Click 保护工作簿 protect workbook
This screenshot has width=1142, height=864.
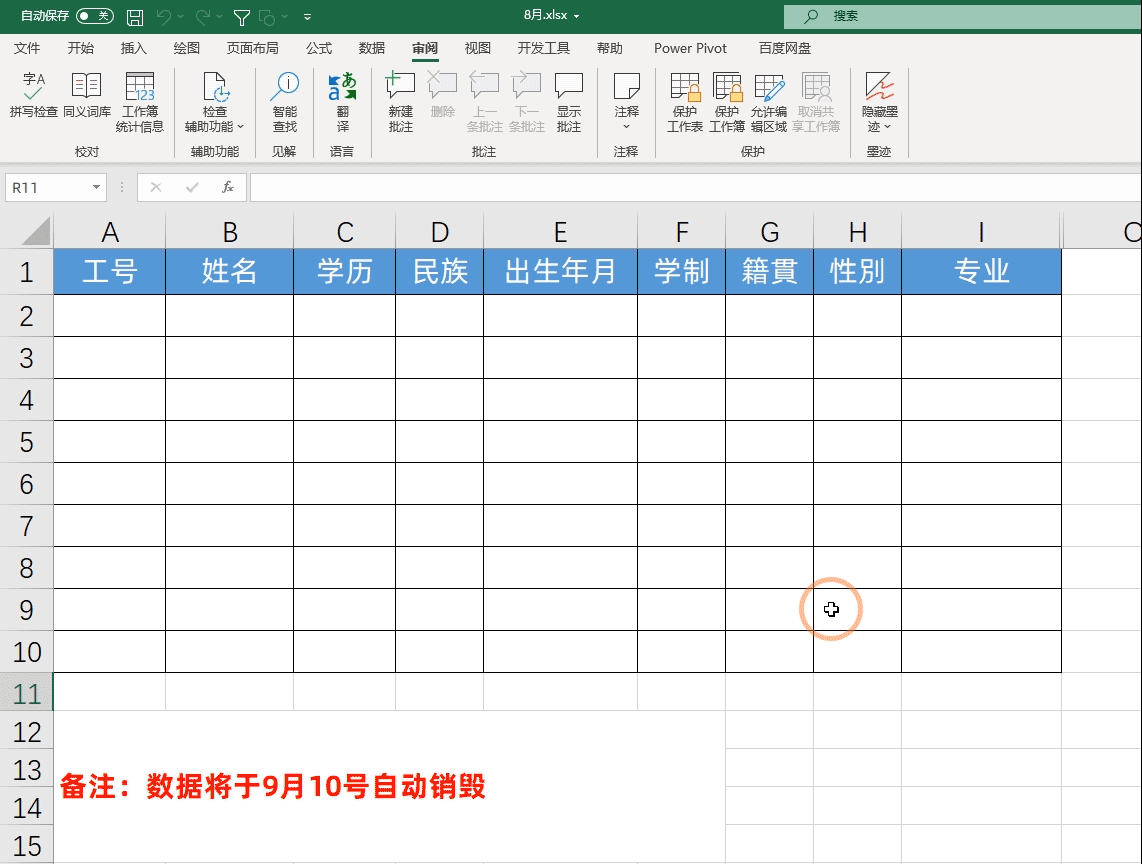727,102
